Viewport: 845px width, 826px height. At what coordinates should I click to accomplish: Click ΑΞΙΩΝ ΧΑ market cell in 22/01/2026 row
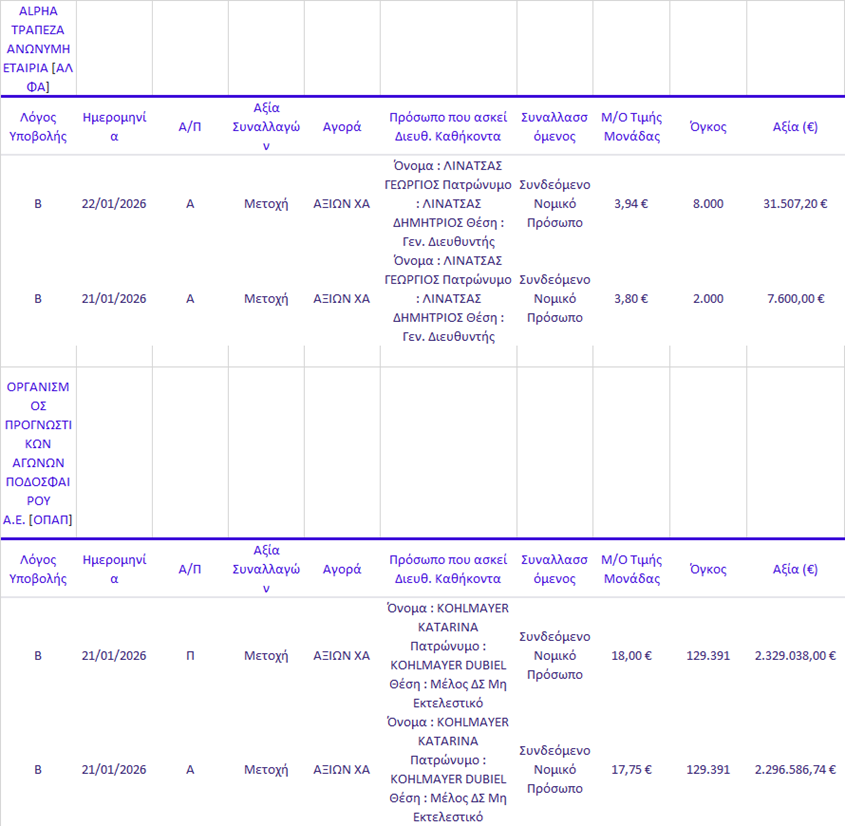click(x=342, y=204)
